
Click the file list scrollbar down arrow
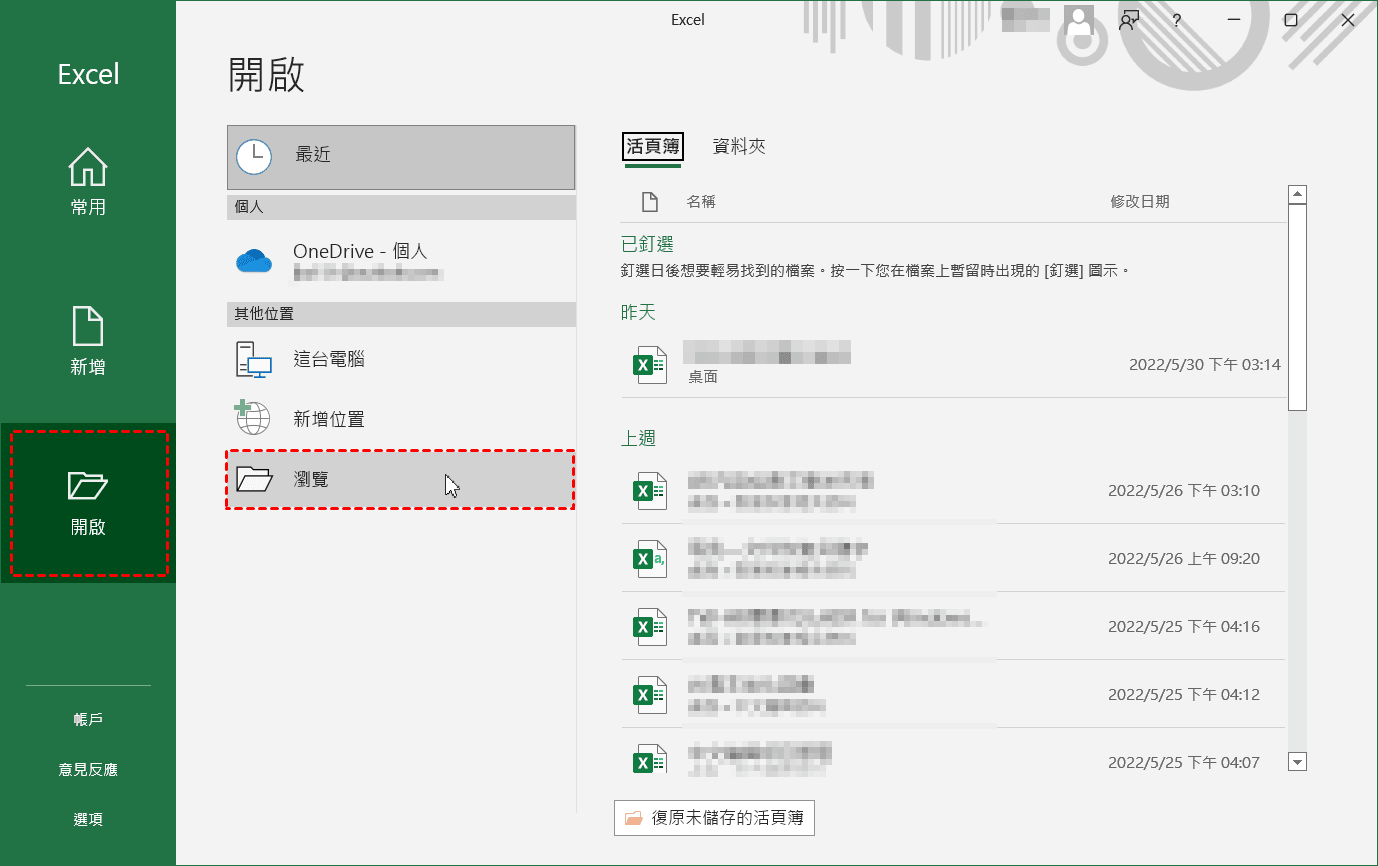1298,762
